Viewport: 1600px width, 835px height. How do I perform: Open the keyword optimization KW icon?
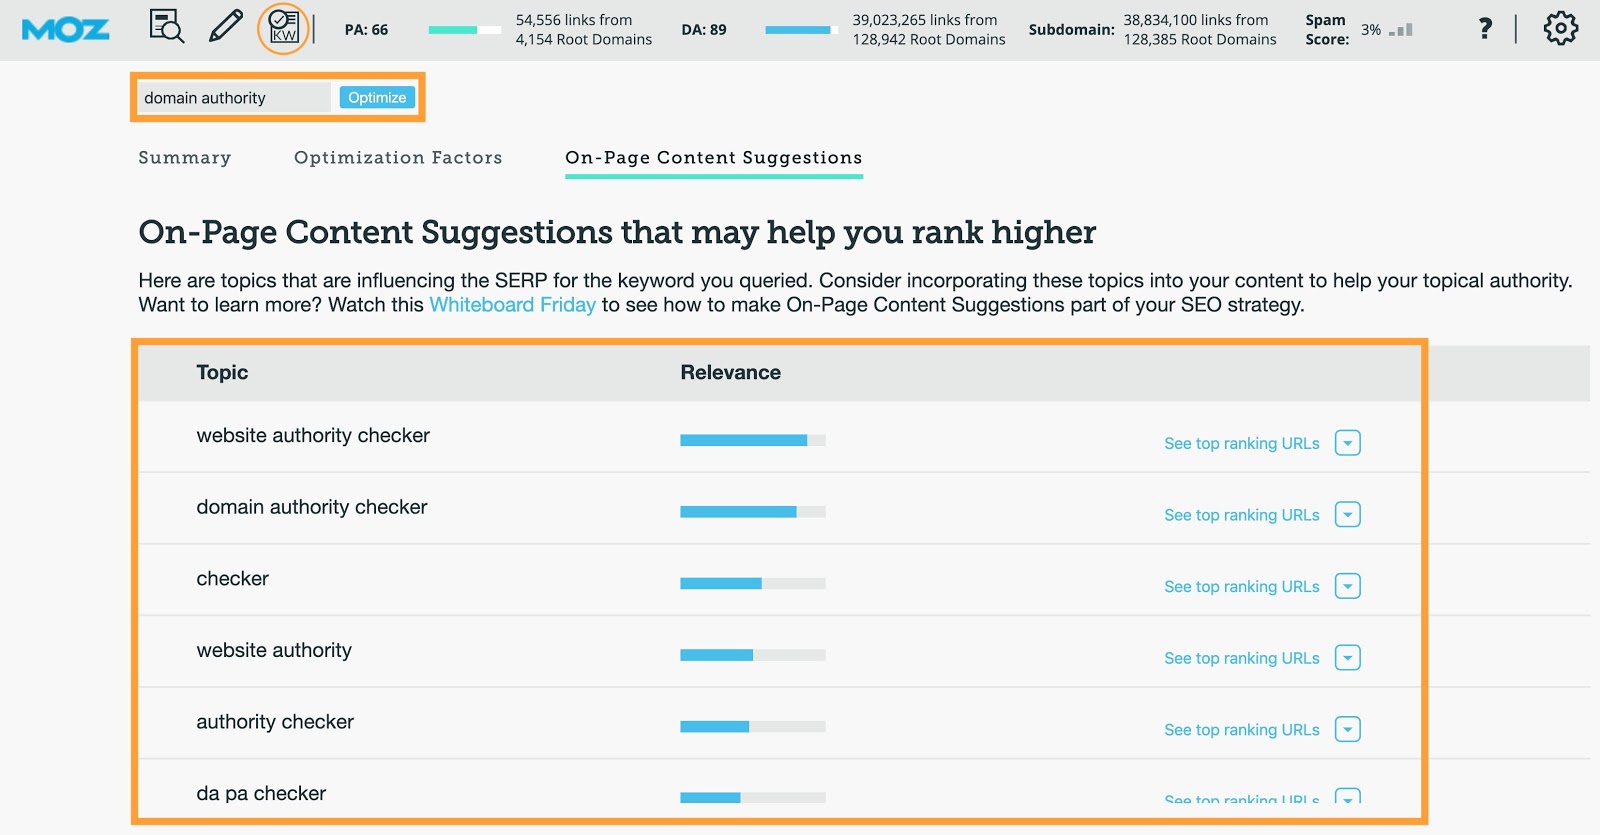[x=284, y=28]
